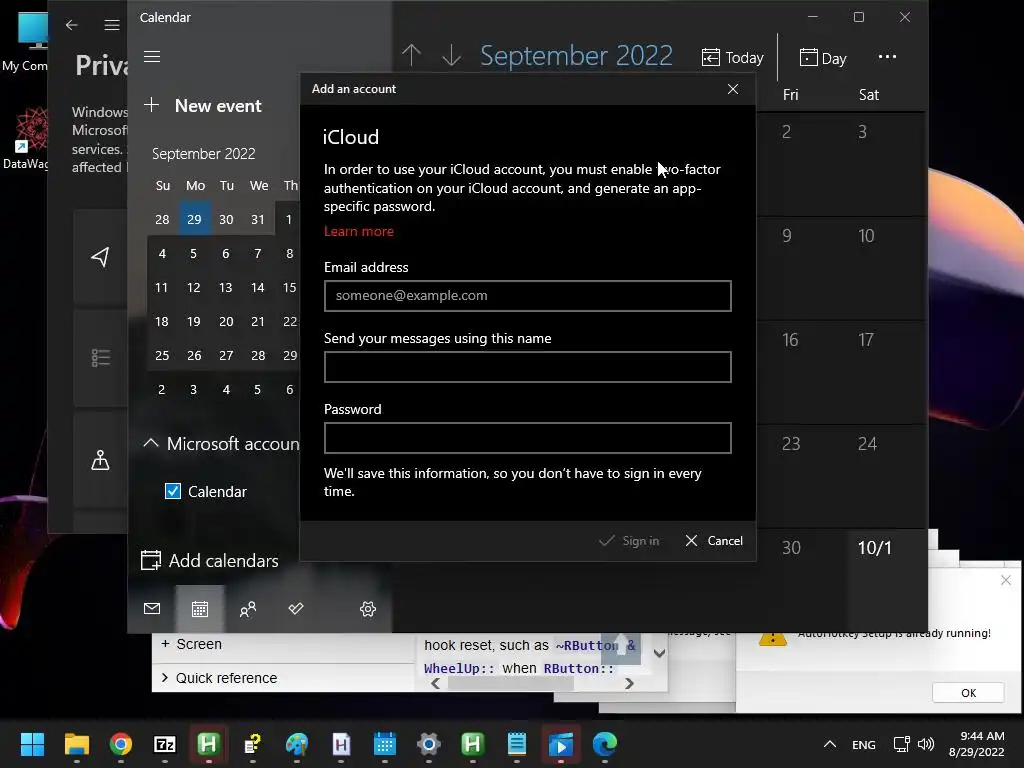Go to previous month with up arrow

coord(411,56)
